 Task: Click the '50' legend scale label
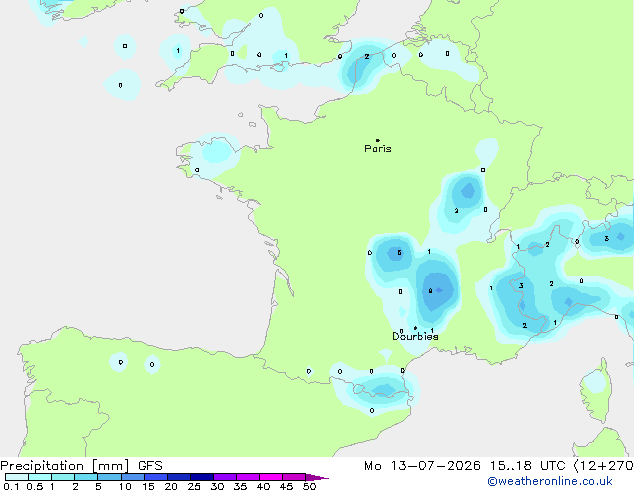click(309, 486)
